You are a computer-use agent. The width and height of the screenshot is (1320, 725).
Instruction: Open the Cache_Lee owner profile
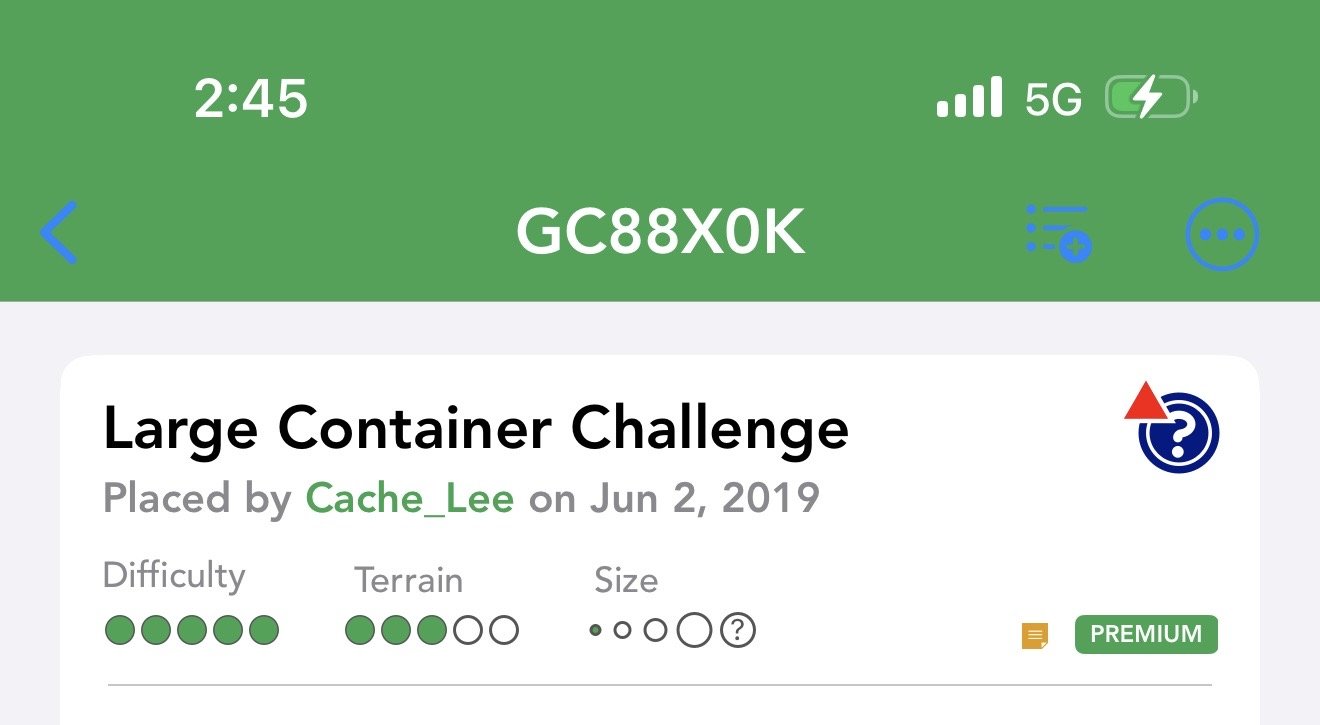point(410,497)
